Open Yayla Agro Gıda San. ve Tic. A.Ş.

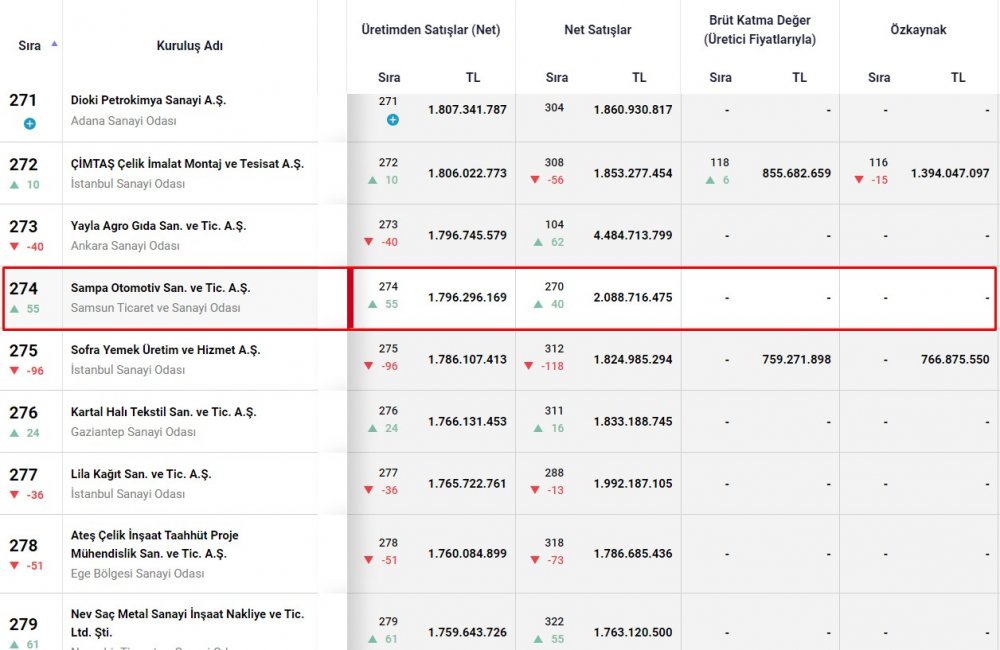pyautogui.click(x=158, y=226)
